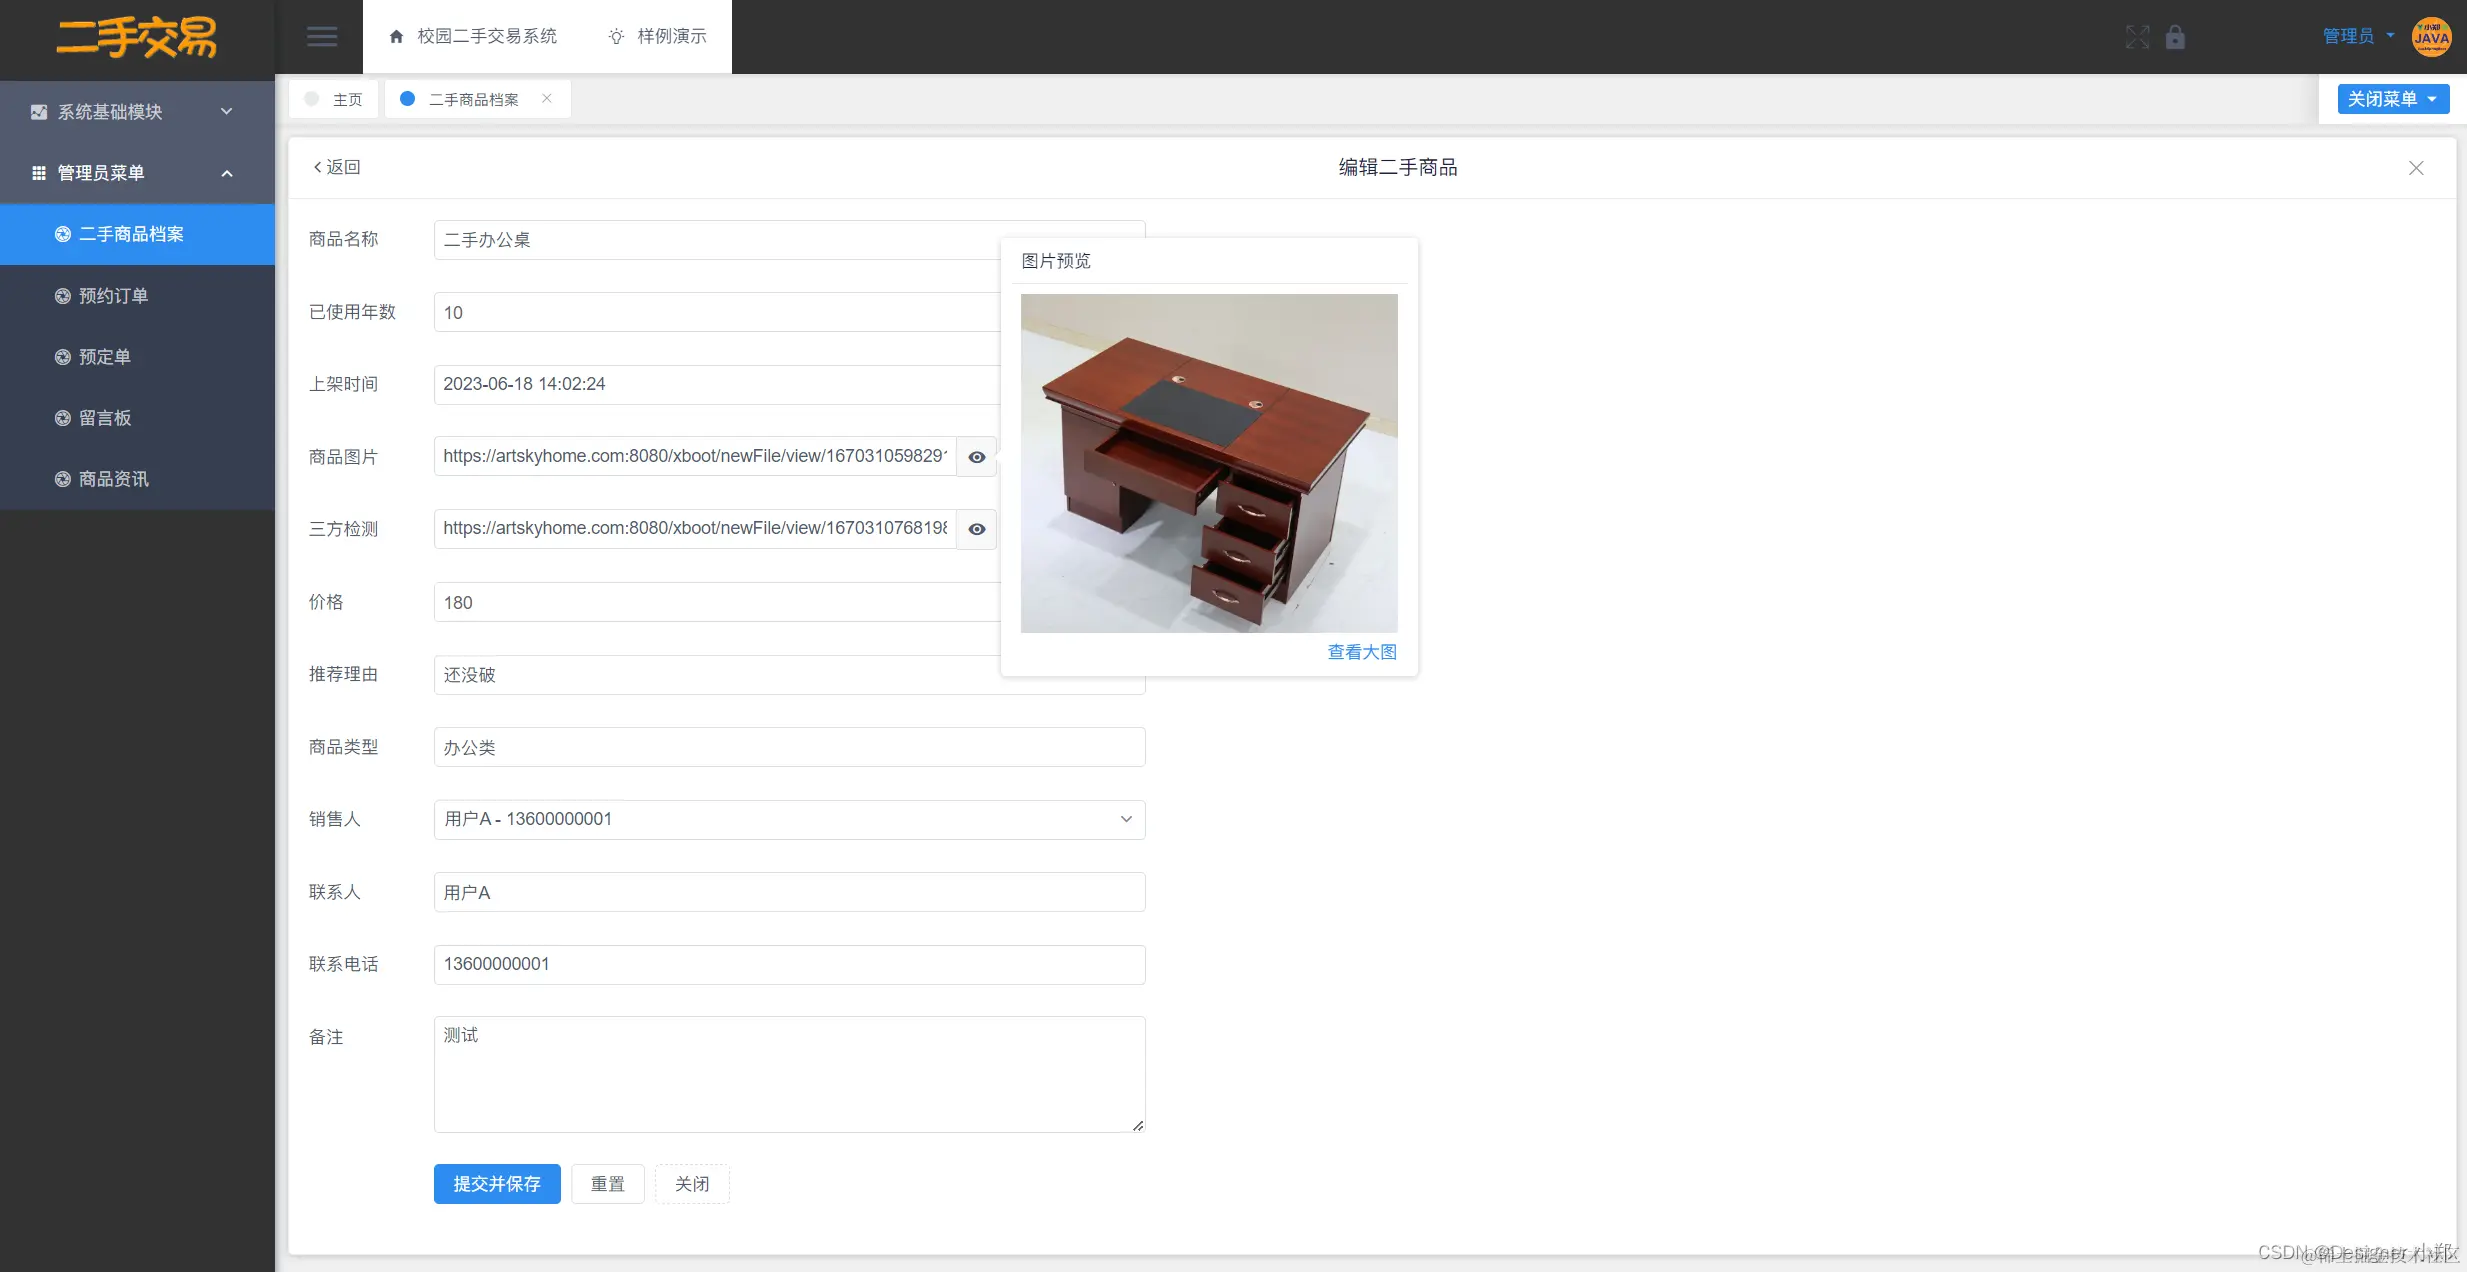
Task: Click the hamburger menu collapse icon
Action: click(321, 37)
